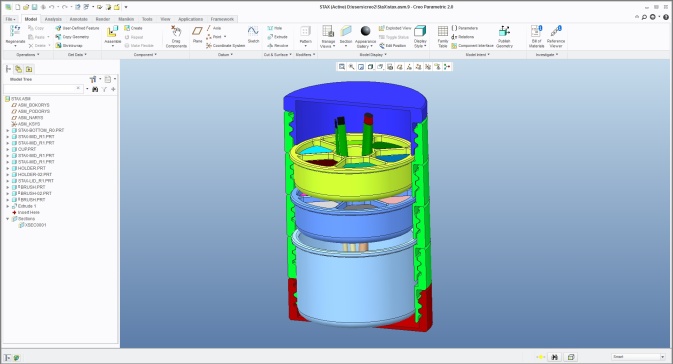Image resolution: width=673 pixels, height=364 pixels.
Task: Open the Applications tab
Action: coord(191,19)
